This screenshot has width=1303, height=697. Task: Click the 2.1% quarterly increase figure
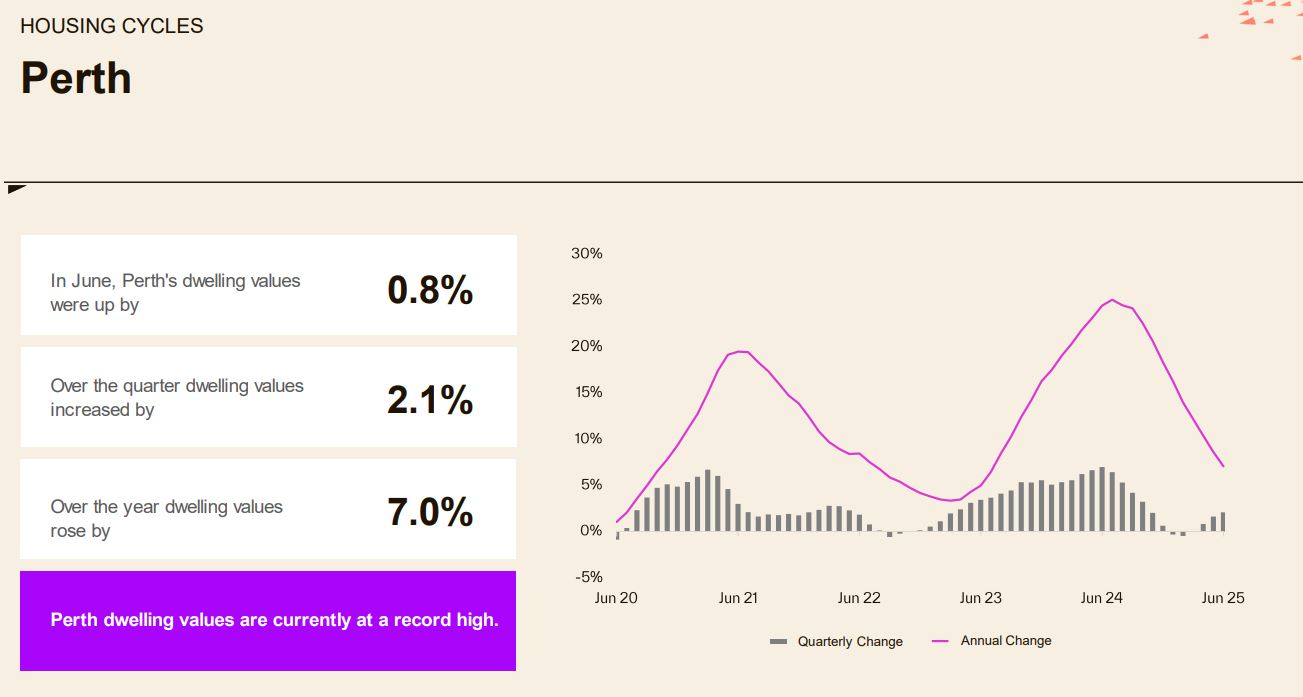430,400
